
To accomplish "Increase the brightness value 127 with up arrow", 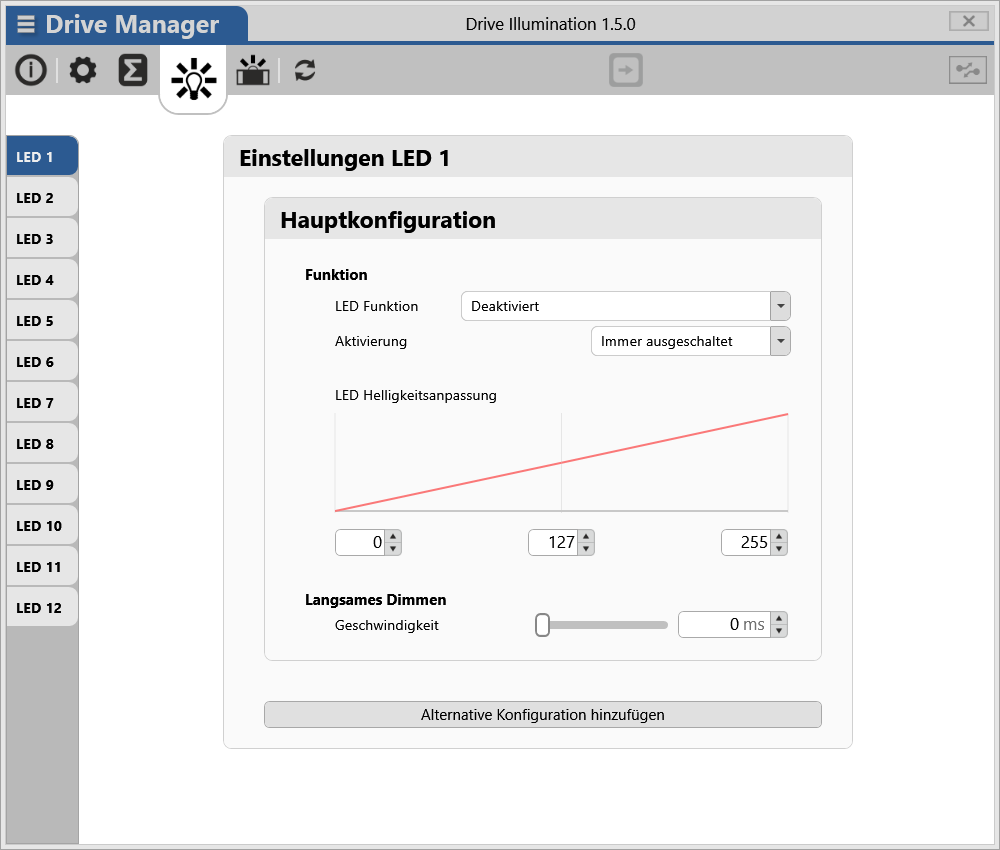I will coord(586,536).
